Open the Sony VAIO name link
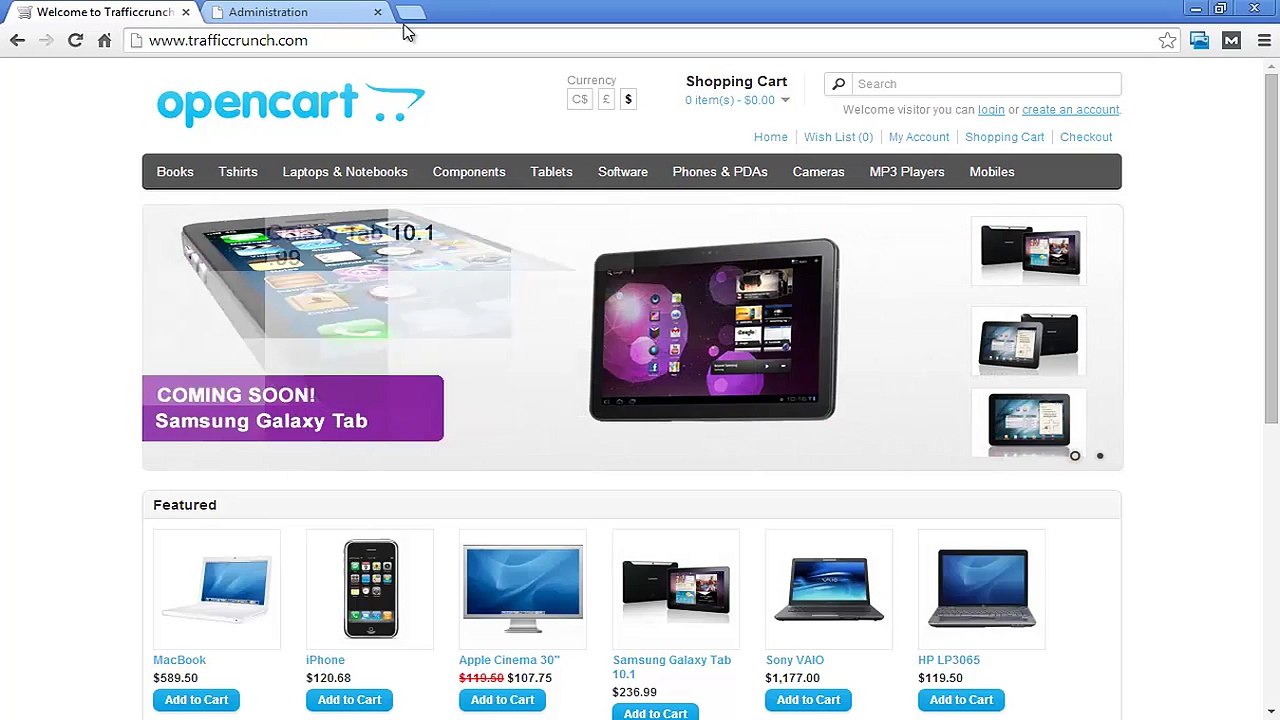 [x=795, y=660]
